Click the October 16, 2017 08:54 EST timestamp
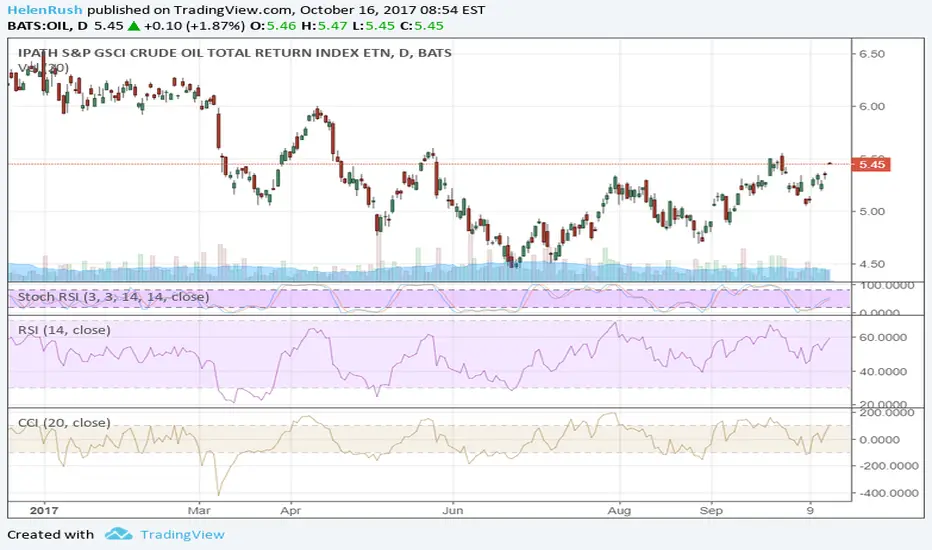 [x=392, y=10]
